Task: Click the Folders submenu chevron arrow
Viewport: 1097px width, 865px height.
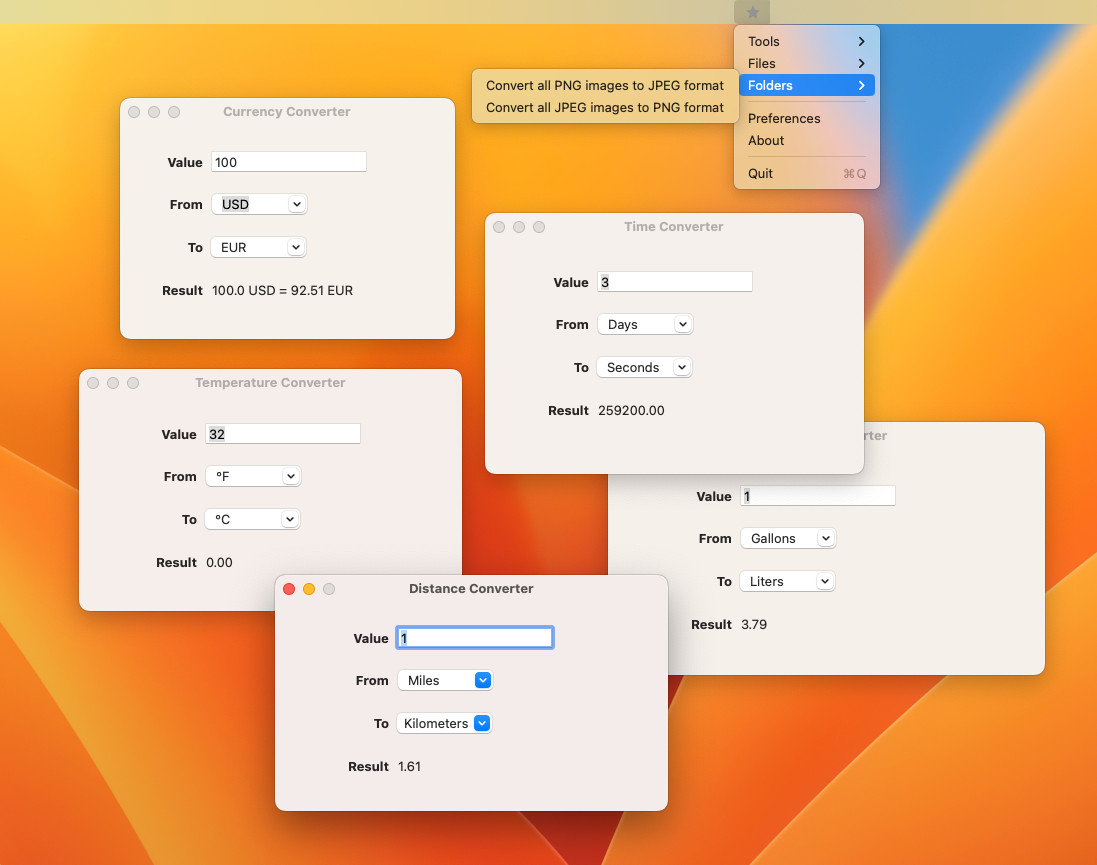Action: 862,85
